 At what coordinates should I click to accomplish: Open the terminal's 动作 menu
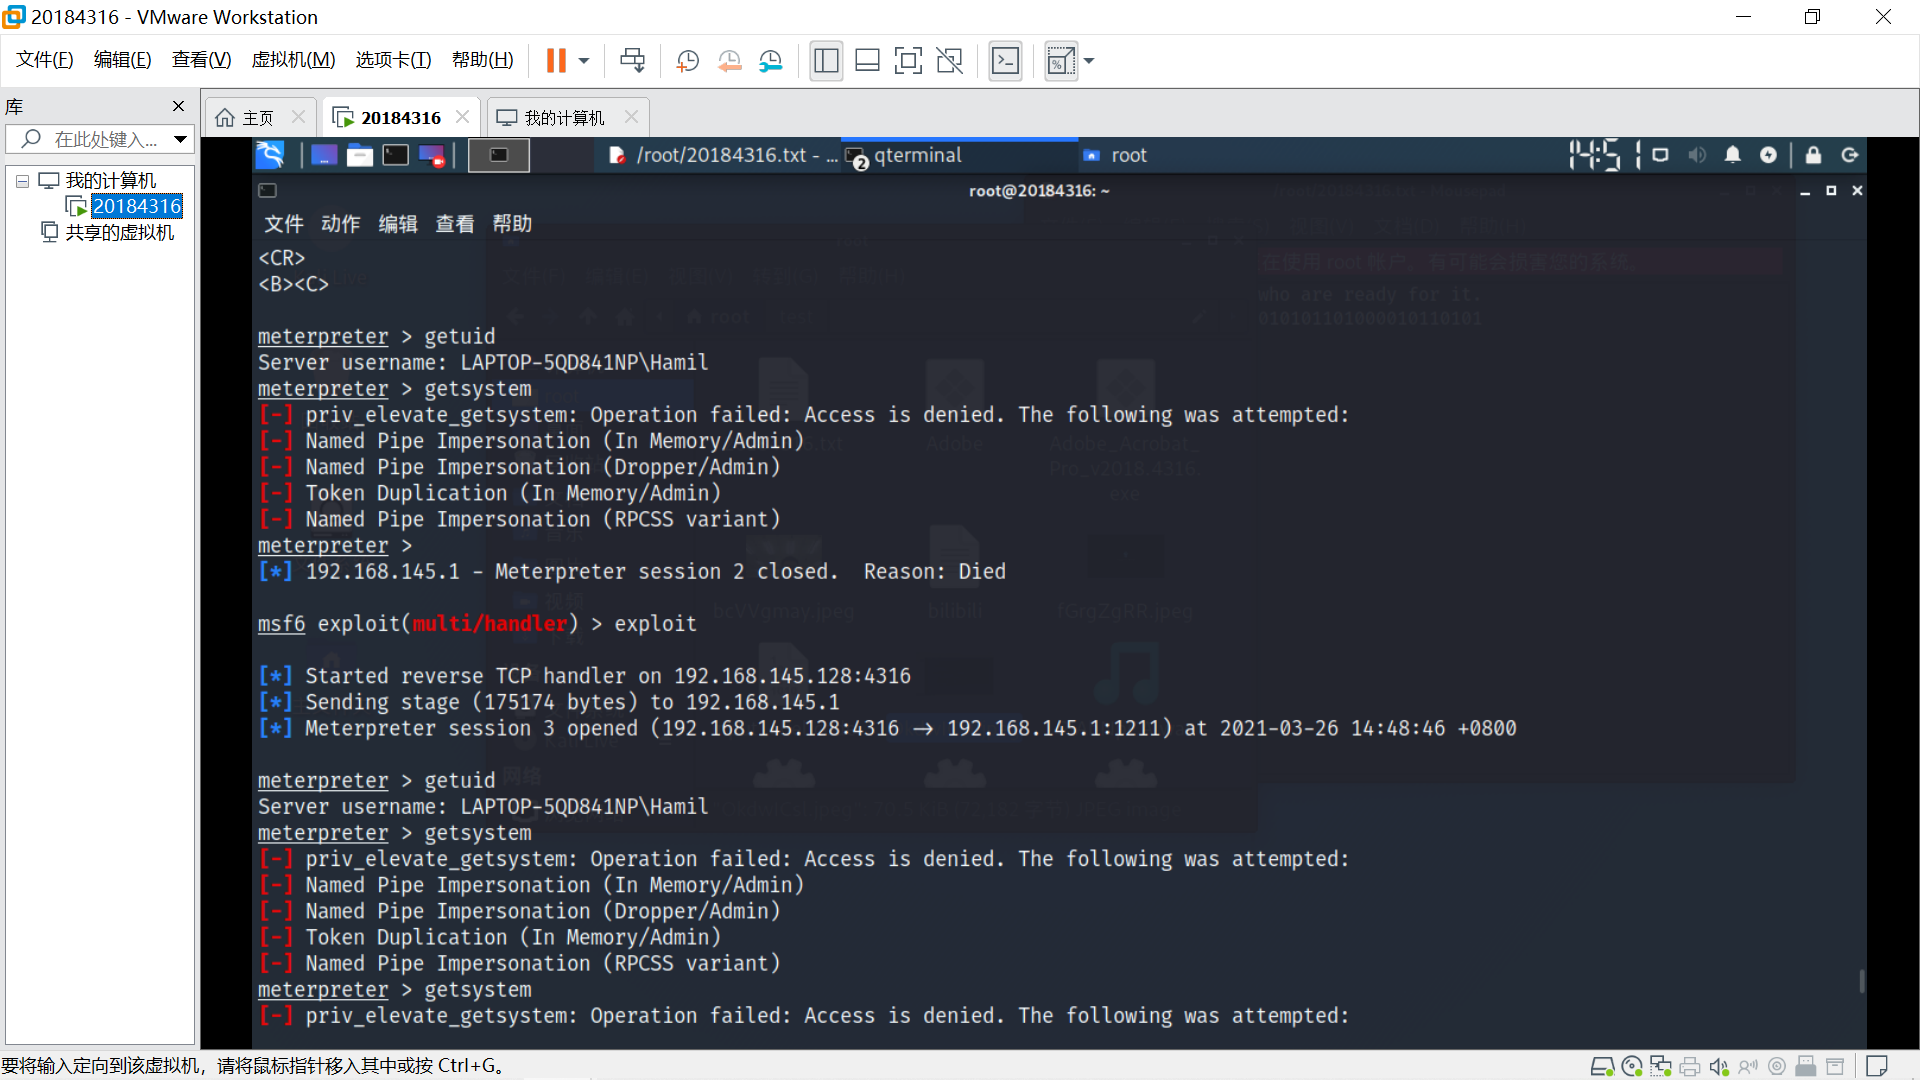[x=340, y=224]
